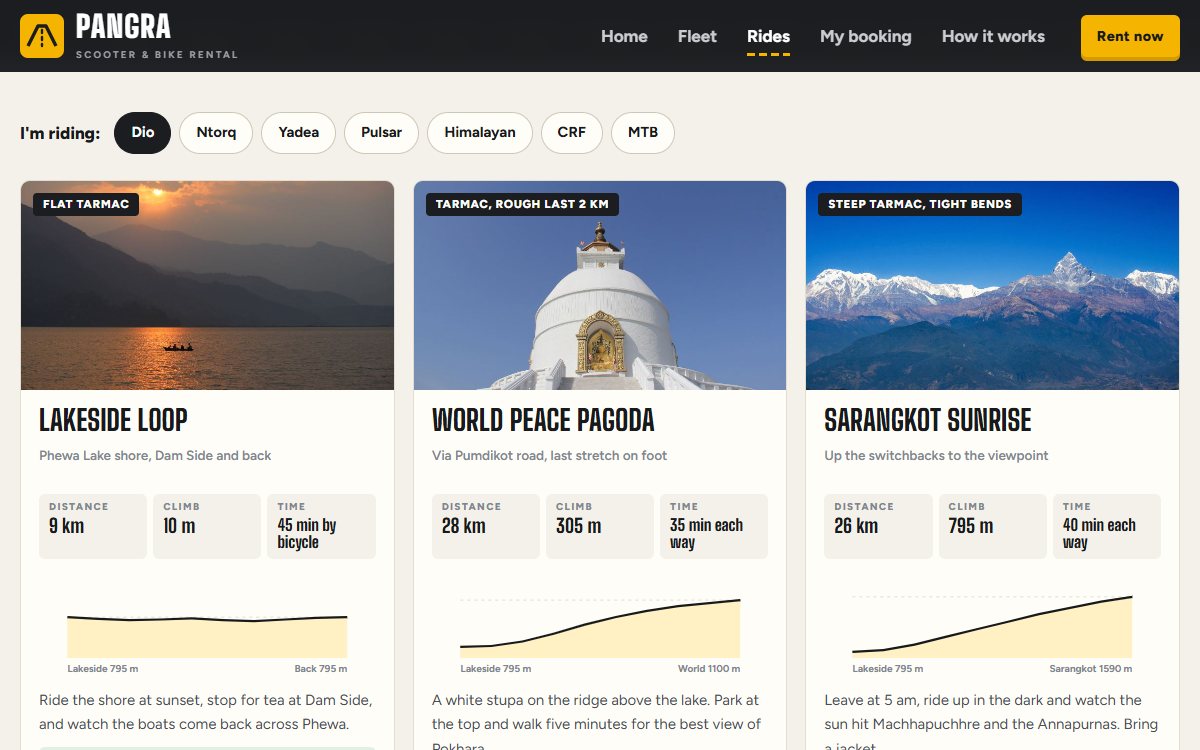Viewport: 1200px width, 750px height.
Task: Click the PANGRA brand name
Action: point(123,26)
